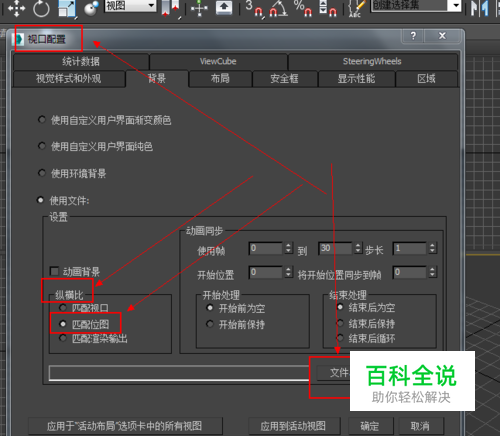
Task: Open the 布局 tab
Action: pos(220,79)
